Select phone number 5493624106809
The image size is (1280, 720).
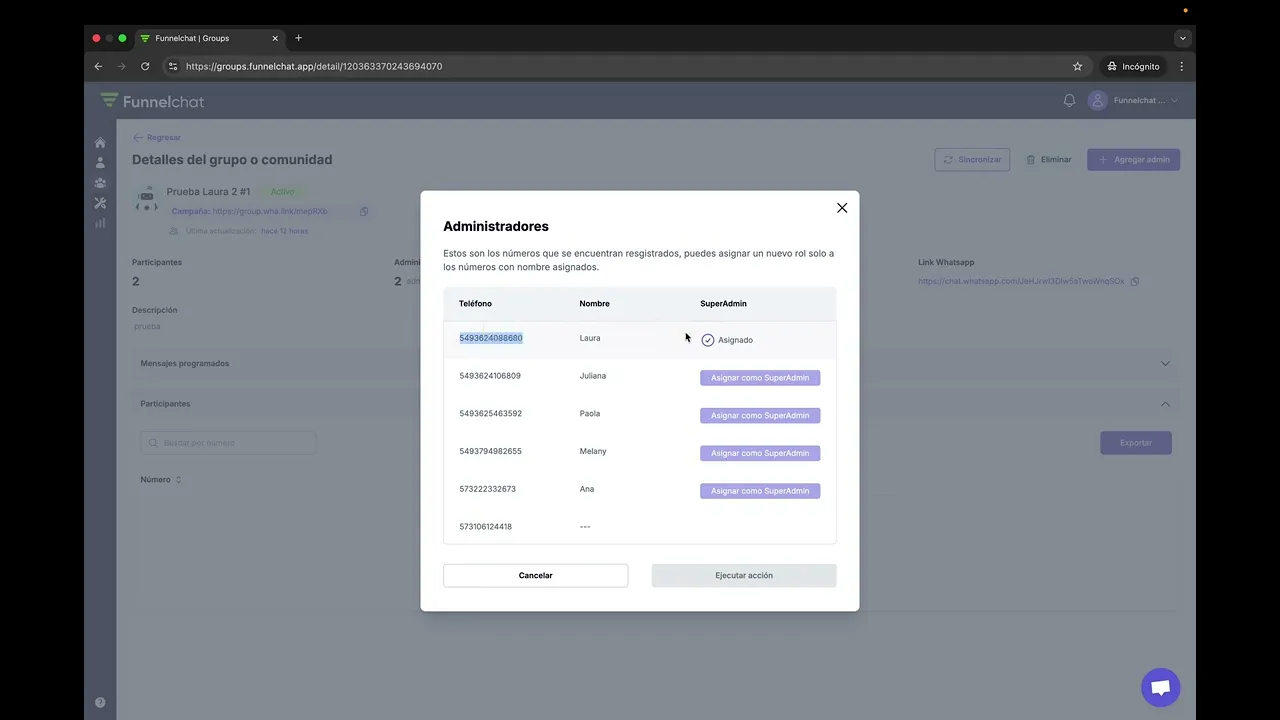(x=490, y=376)
